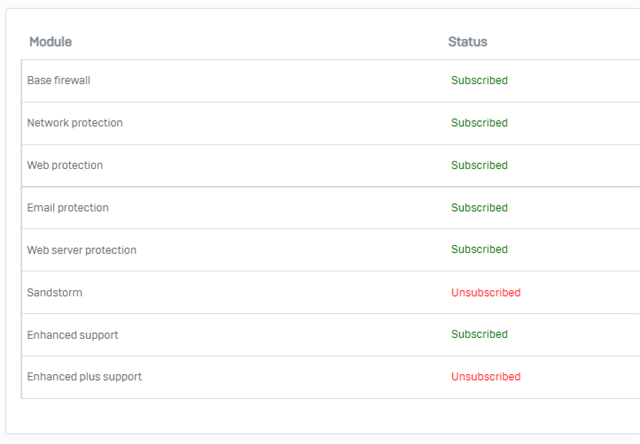Select the Enhanced plus support module
Viewport: 640px width, 444px height.
point(84,377)
